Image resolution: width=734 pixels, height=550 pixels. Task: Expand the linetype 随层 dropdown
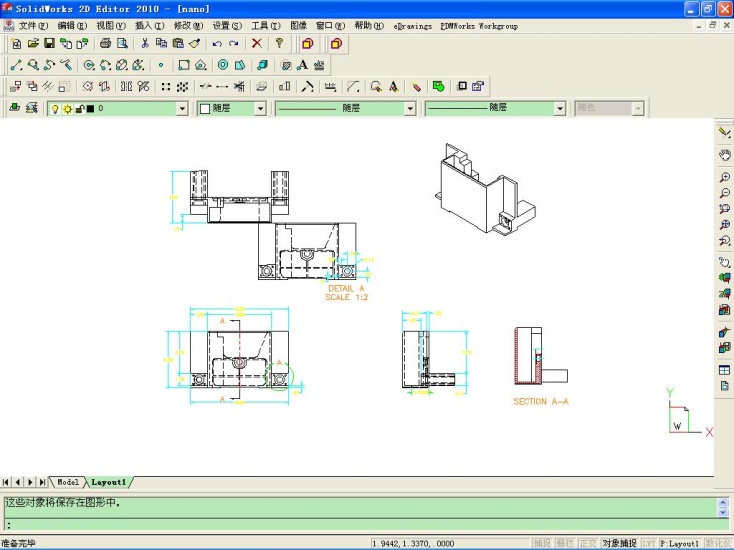coord(410,109)
